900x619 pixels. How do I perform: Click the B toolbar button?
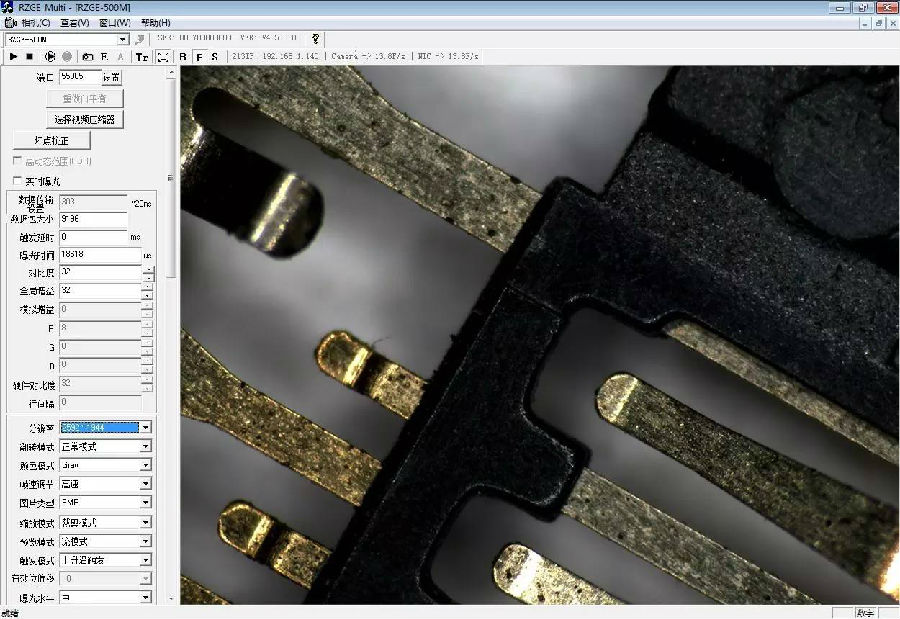183,56
